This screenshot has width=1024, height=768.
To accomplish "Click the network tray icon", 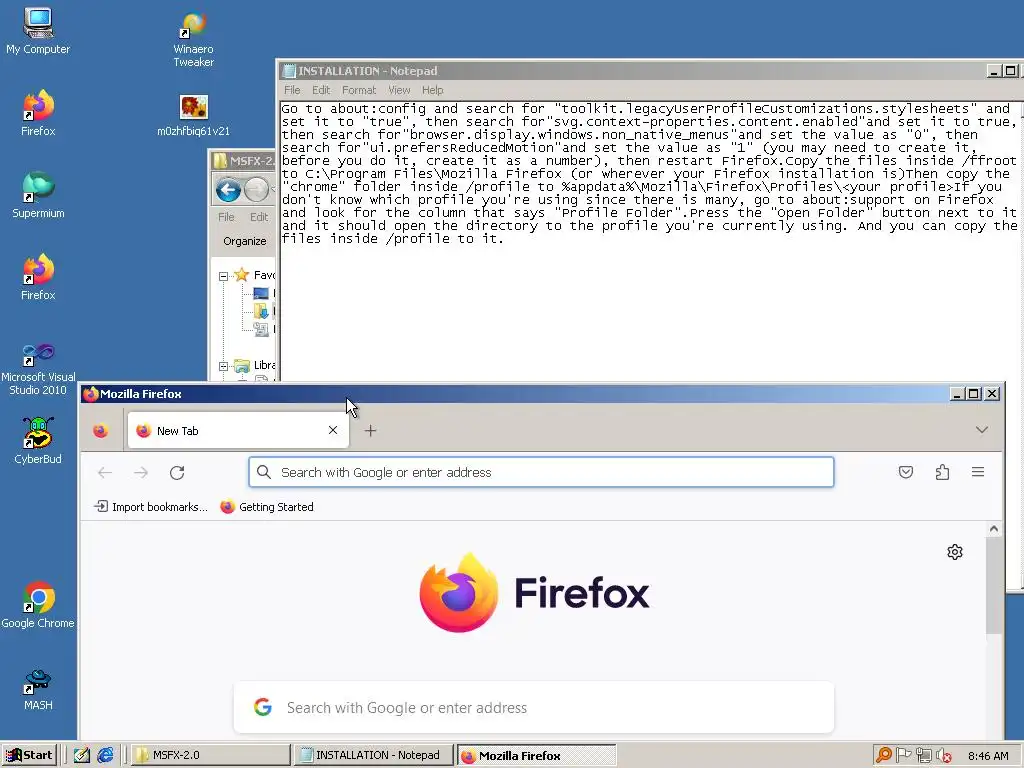I will pos(923,755).
